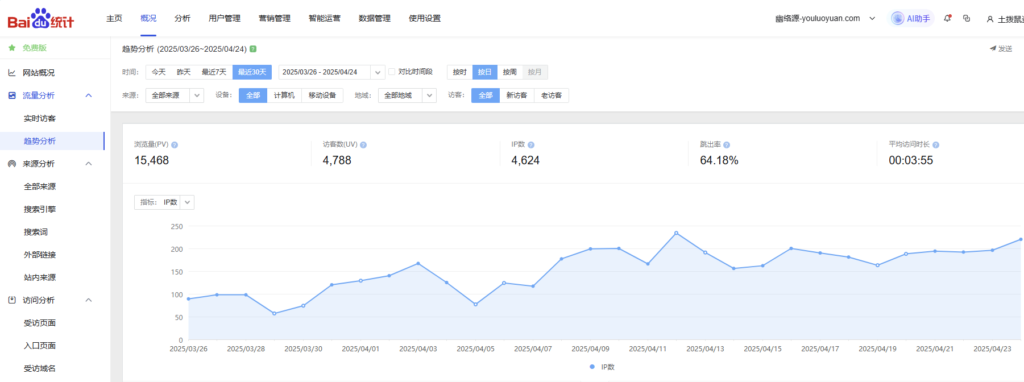This screenshot has height=382, width=1024.
Task: Open the user account icon
Action: [990, 19]
